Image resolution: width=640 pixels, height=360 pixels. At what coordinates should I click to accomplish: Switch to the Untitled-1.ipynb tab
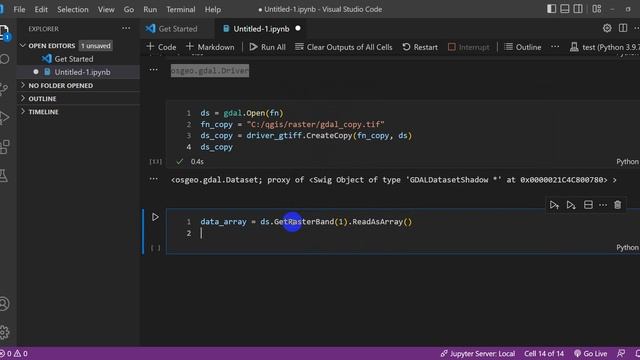(x=261, y=29)
